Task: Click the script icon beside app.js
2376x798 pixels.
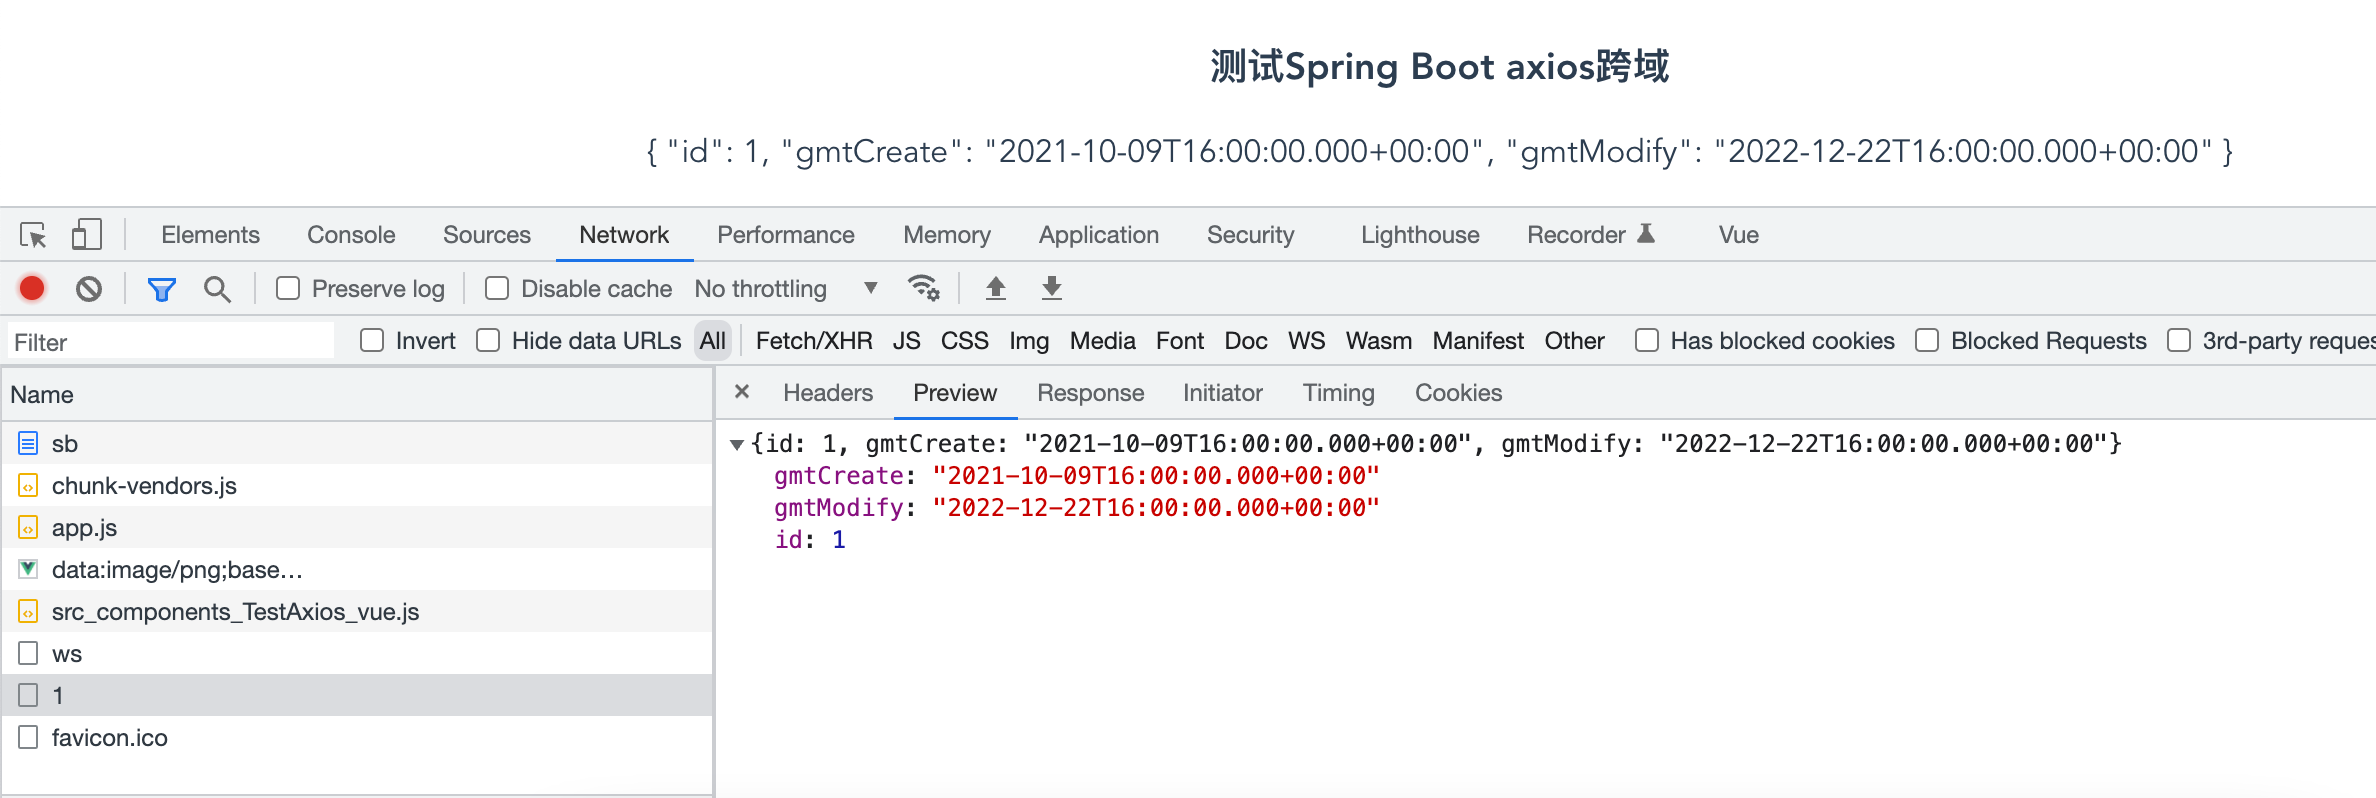Action: coord(28,527)
